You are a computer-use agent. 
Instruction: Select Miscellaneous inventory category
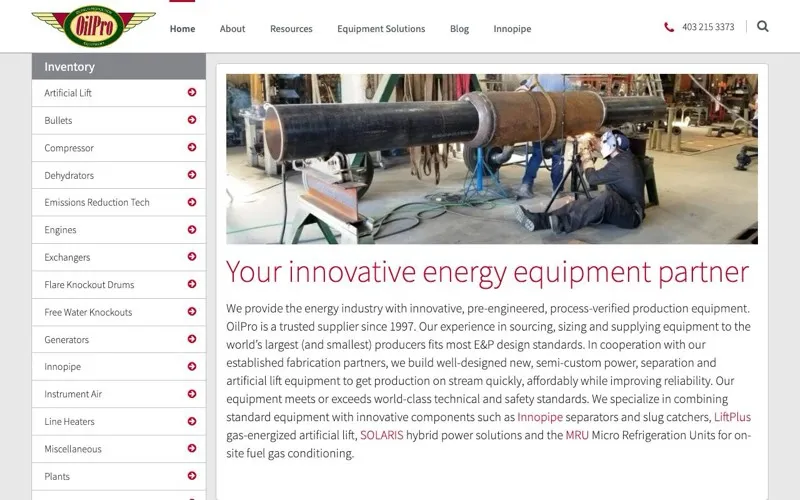pos(119,449)
